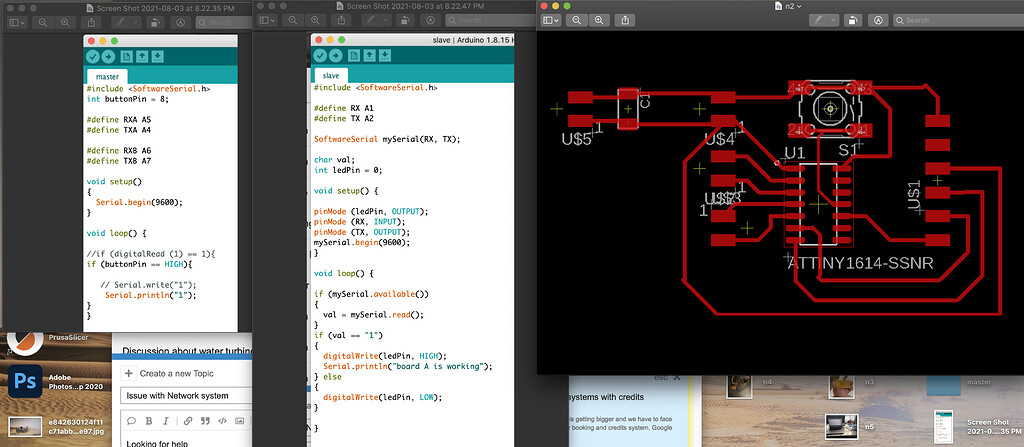Image resolution: width=1024 pixels, height=447 pixels.
Task: Click the Verify checkmark in the slave sketch
Action: coord(320,55)
